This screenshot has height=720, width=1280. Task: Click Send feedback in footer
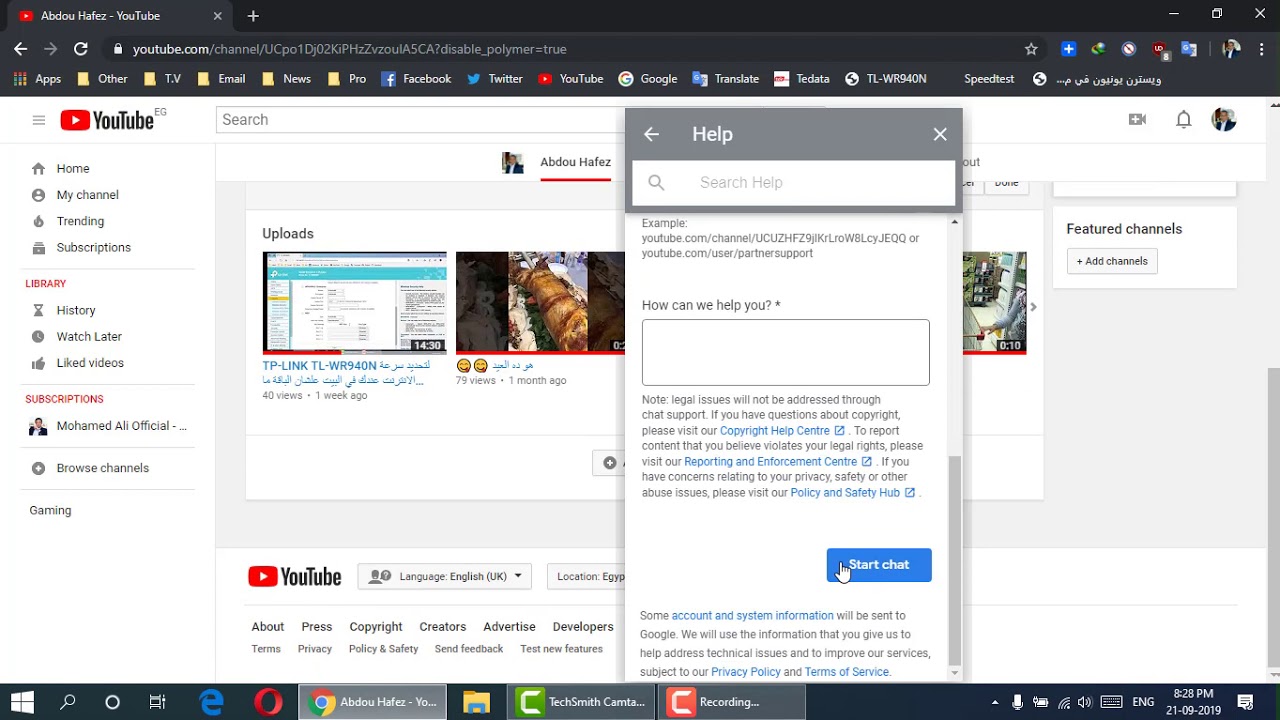coord(469,649)
